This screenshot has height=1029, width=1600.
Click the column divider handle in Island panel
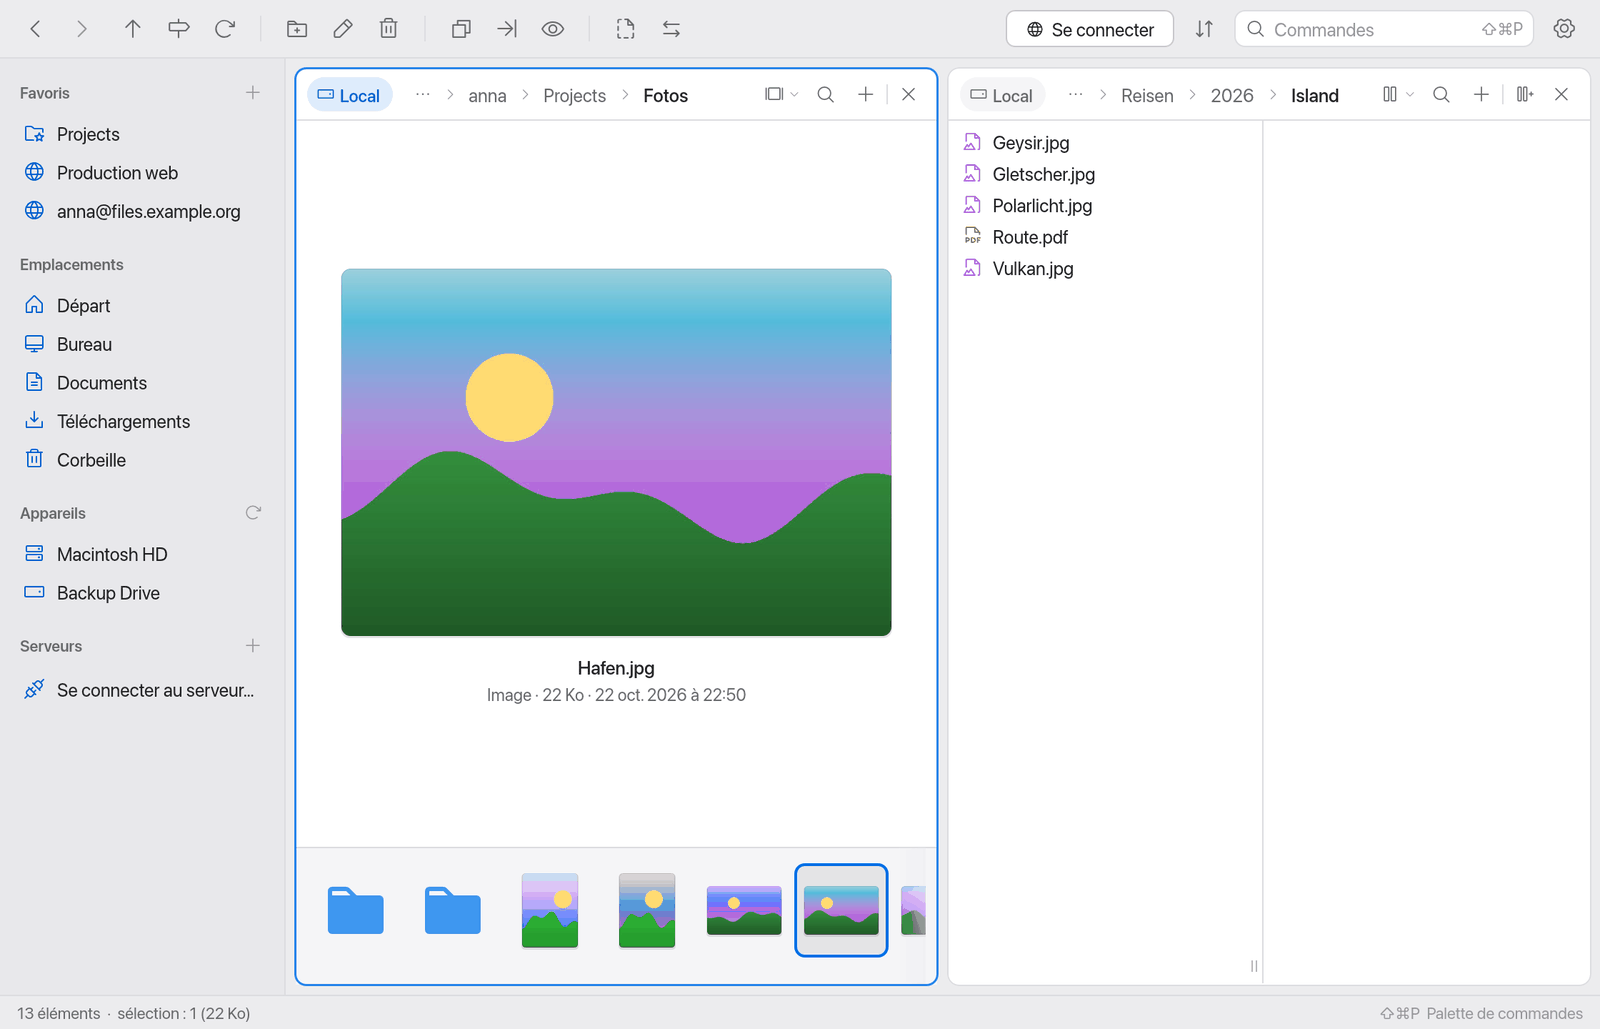[1254, 966]
